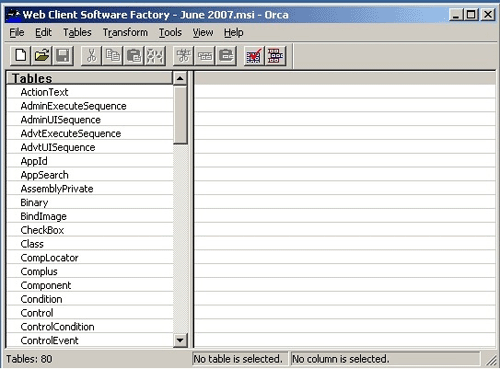Image resolution: width=500 pixels, height=369 pixels.
Task: Click the New file toolbar icon
Action: 20,56
